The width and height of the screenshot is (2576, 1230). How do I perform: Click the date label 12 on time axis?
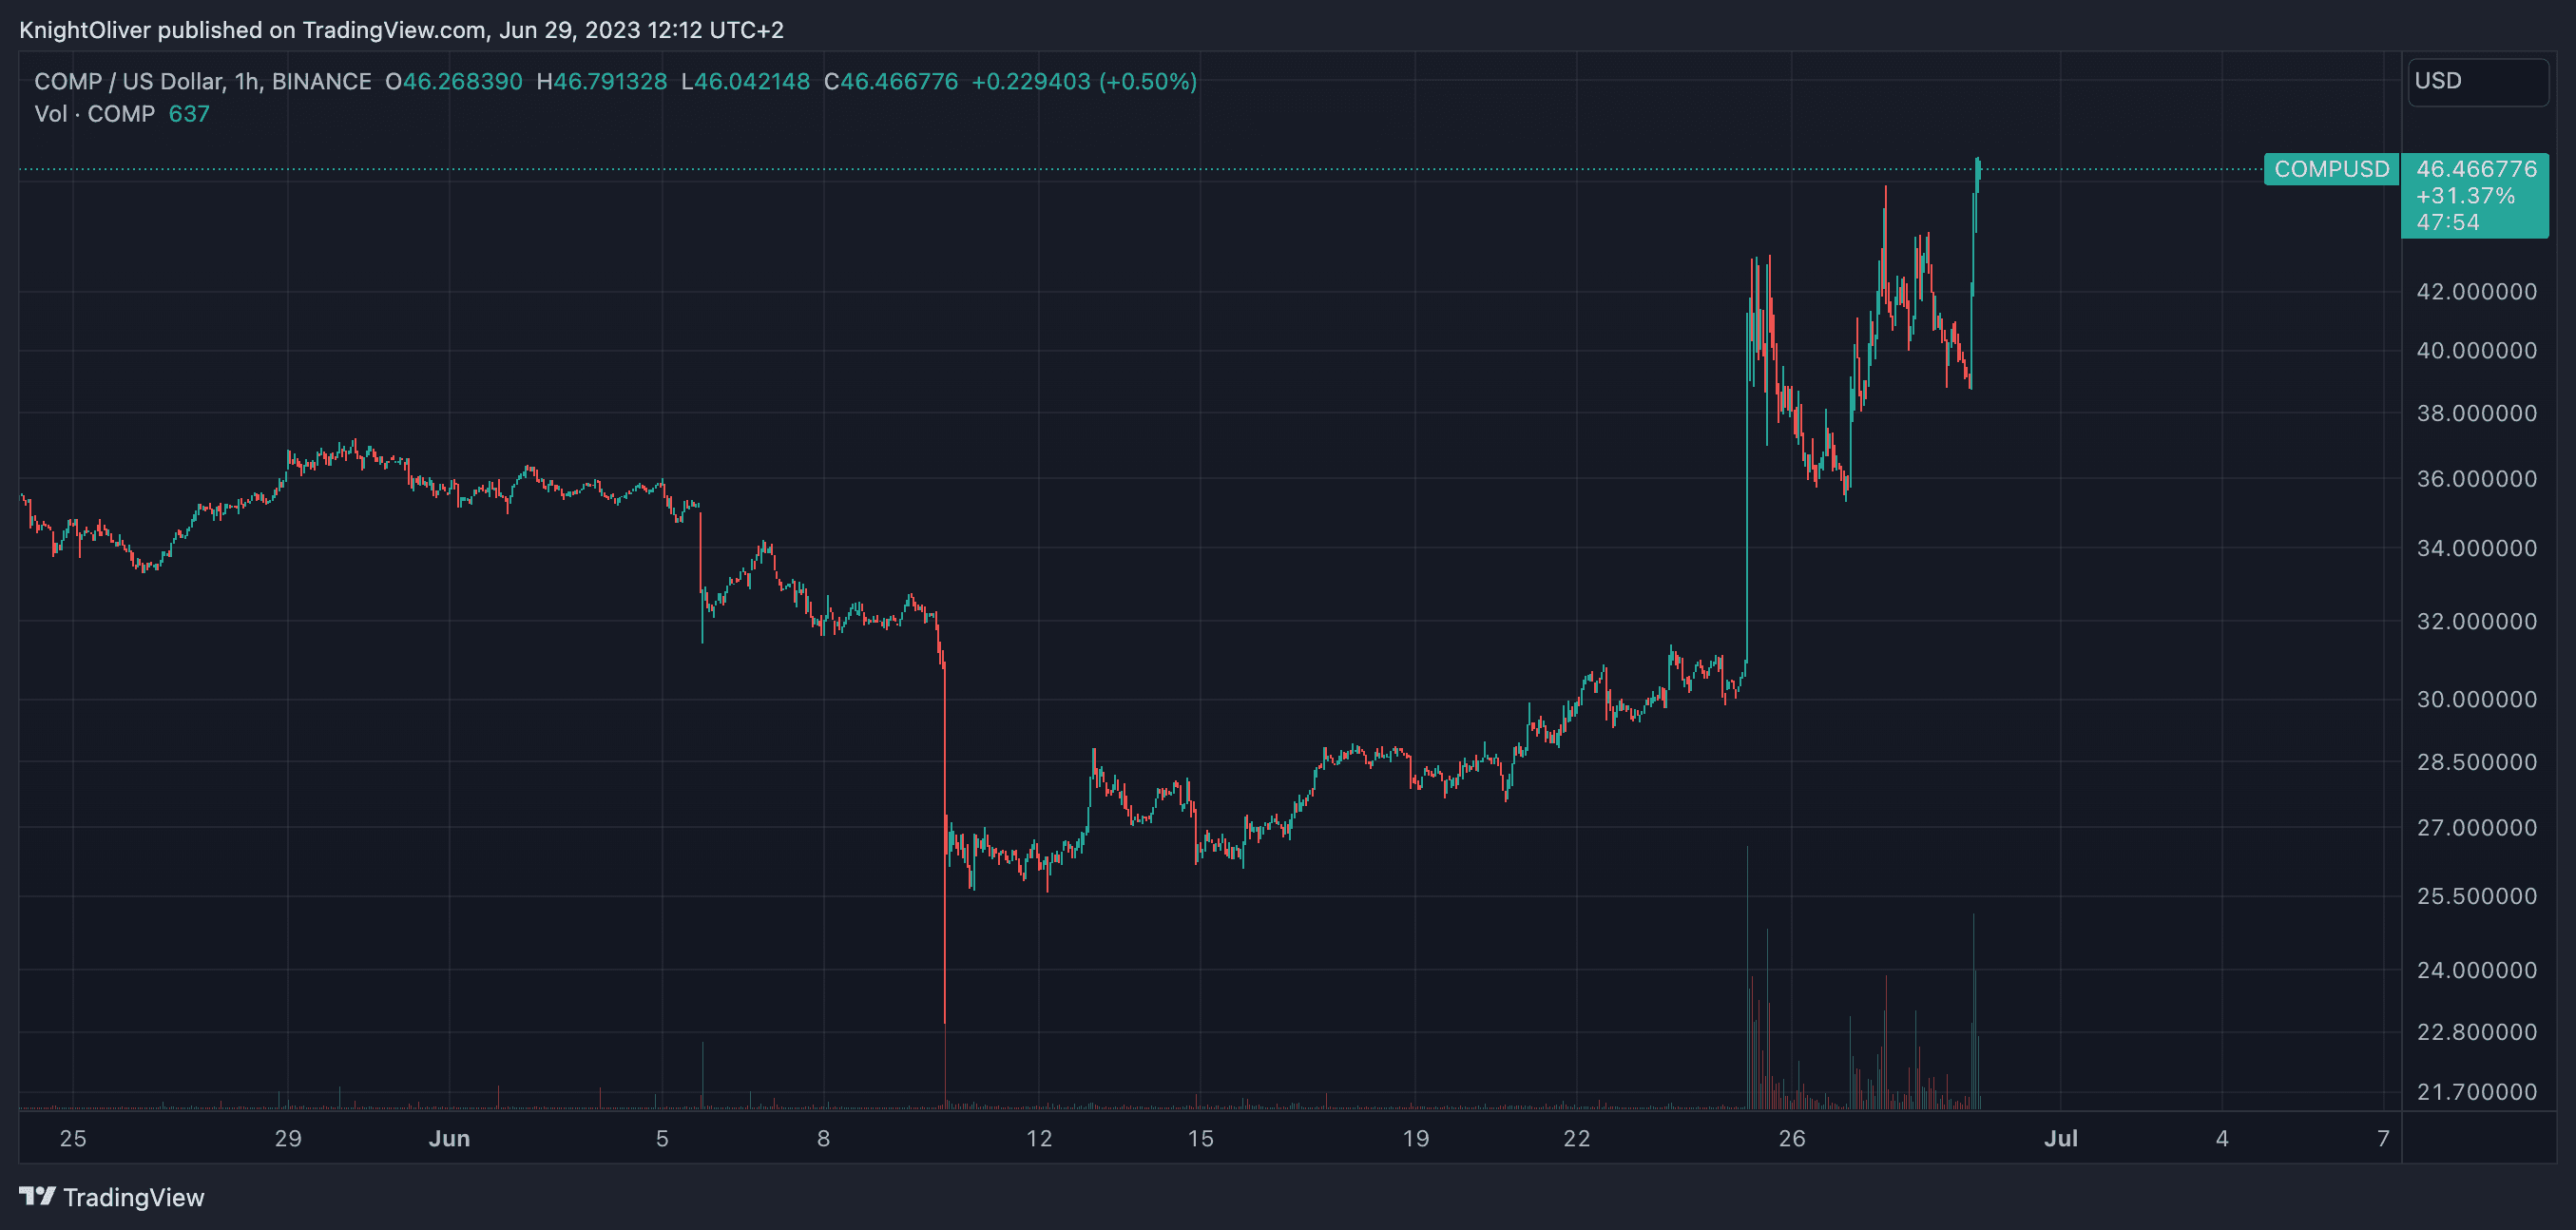(x=1039, y=1139)
